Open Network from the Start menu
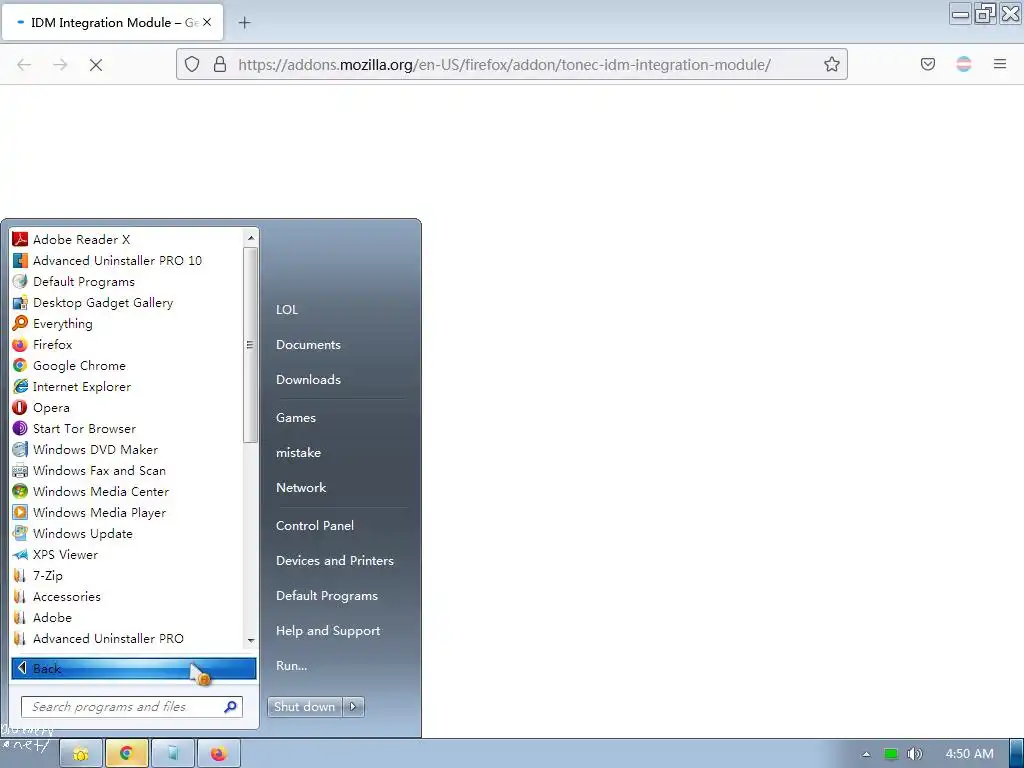 point(301,487)
